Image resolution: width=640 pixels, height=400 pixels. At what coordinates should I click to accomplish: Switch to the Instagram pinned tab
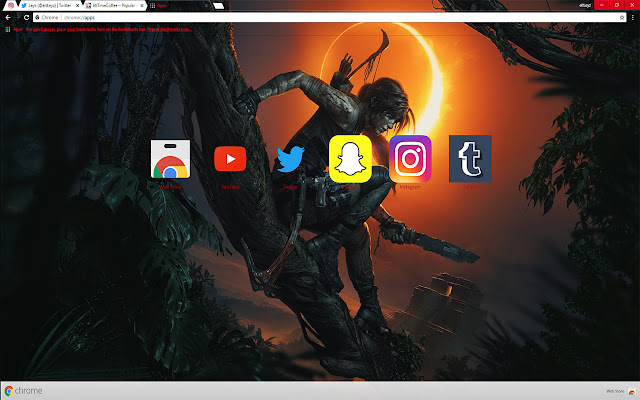pos(11,5)
